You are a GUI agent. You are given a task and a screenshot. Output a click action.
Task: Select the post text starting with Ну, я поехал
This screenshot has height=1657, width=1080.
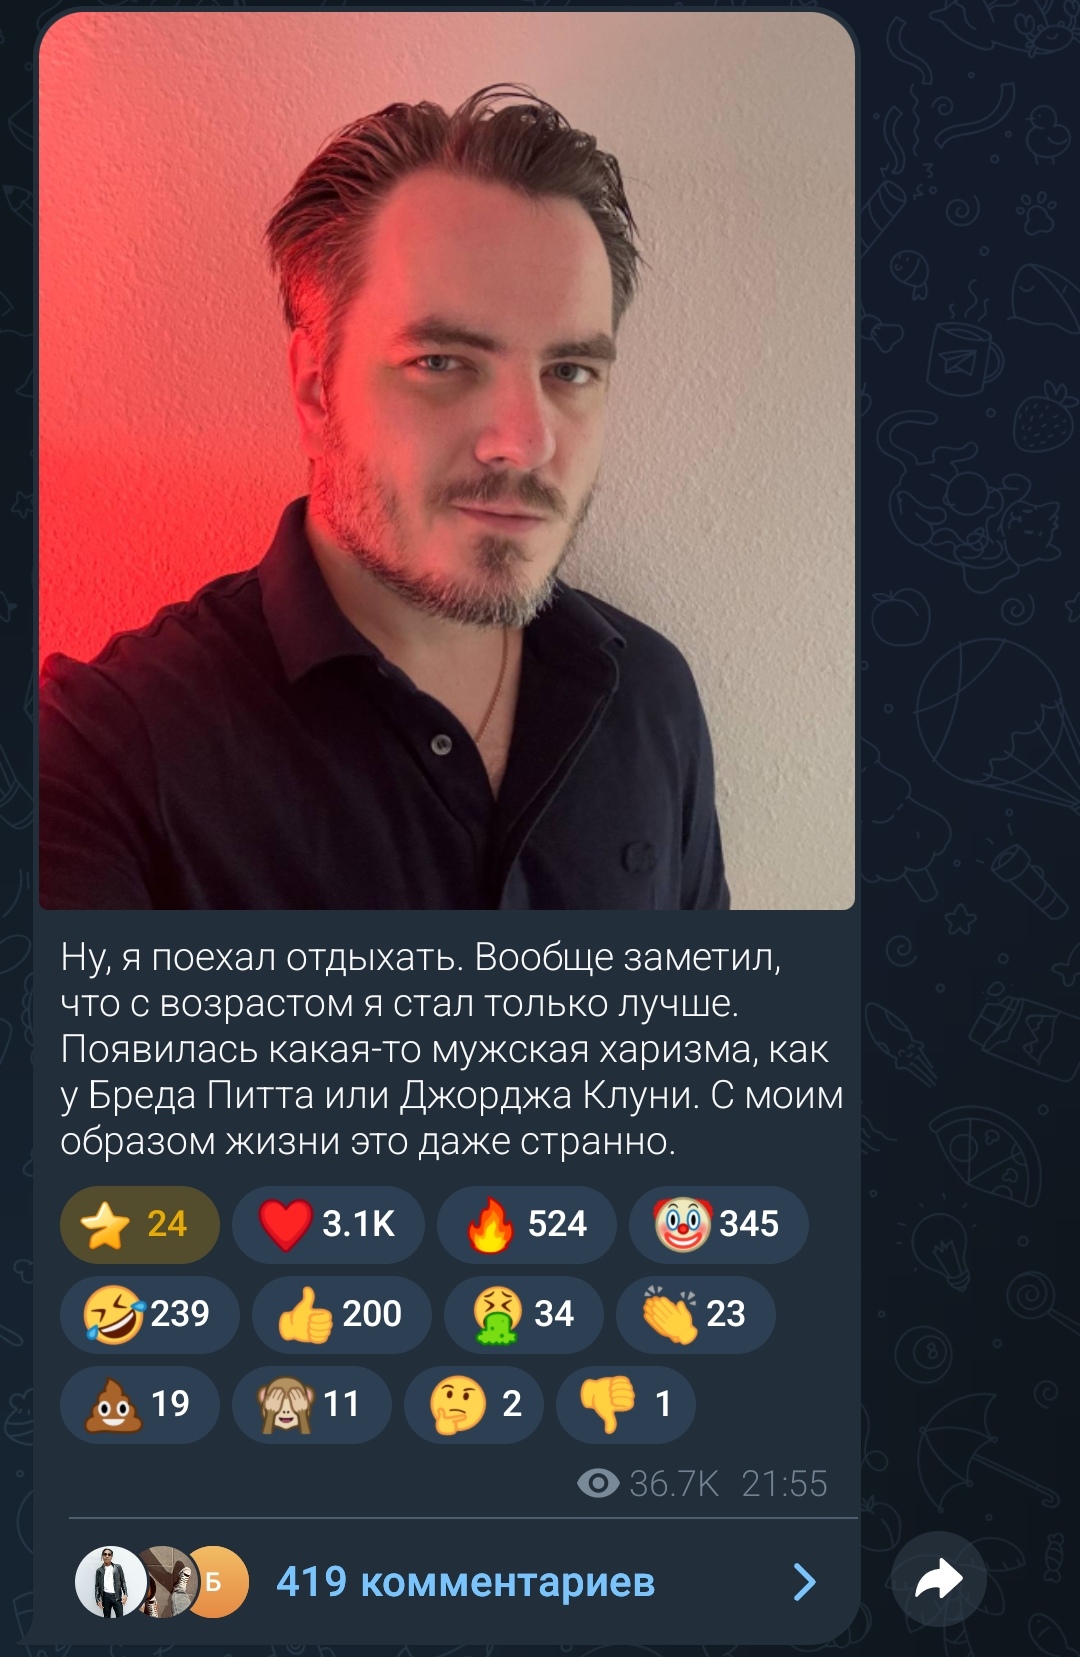451,1049
